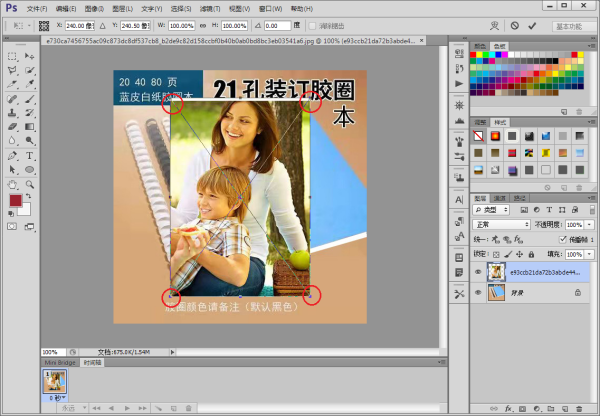
Task: Expand the 不透明度 opacity dropdown arrow
Action: 590,225
